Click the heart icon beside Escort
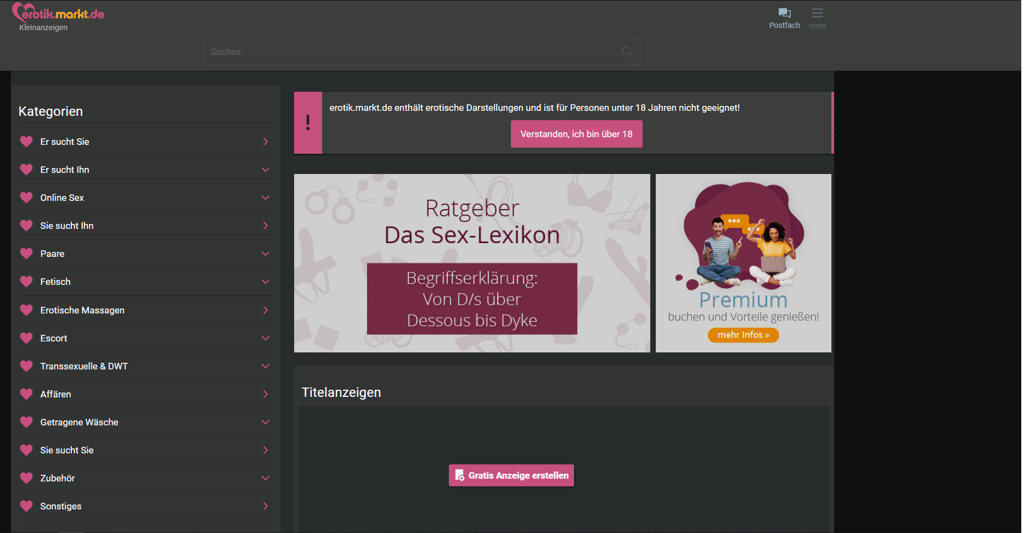1024x533 pixels. pyautogui.click(x=26, y=338)
